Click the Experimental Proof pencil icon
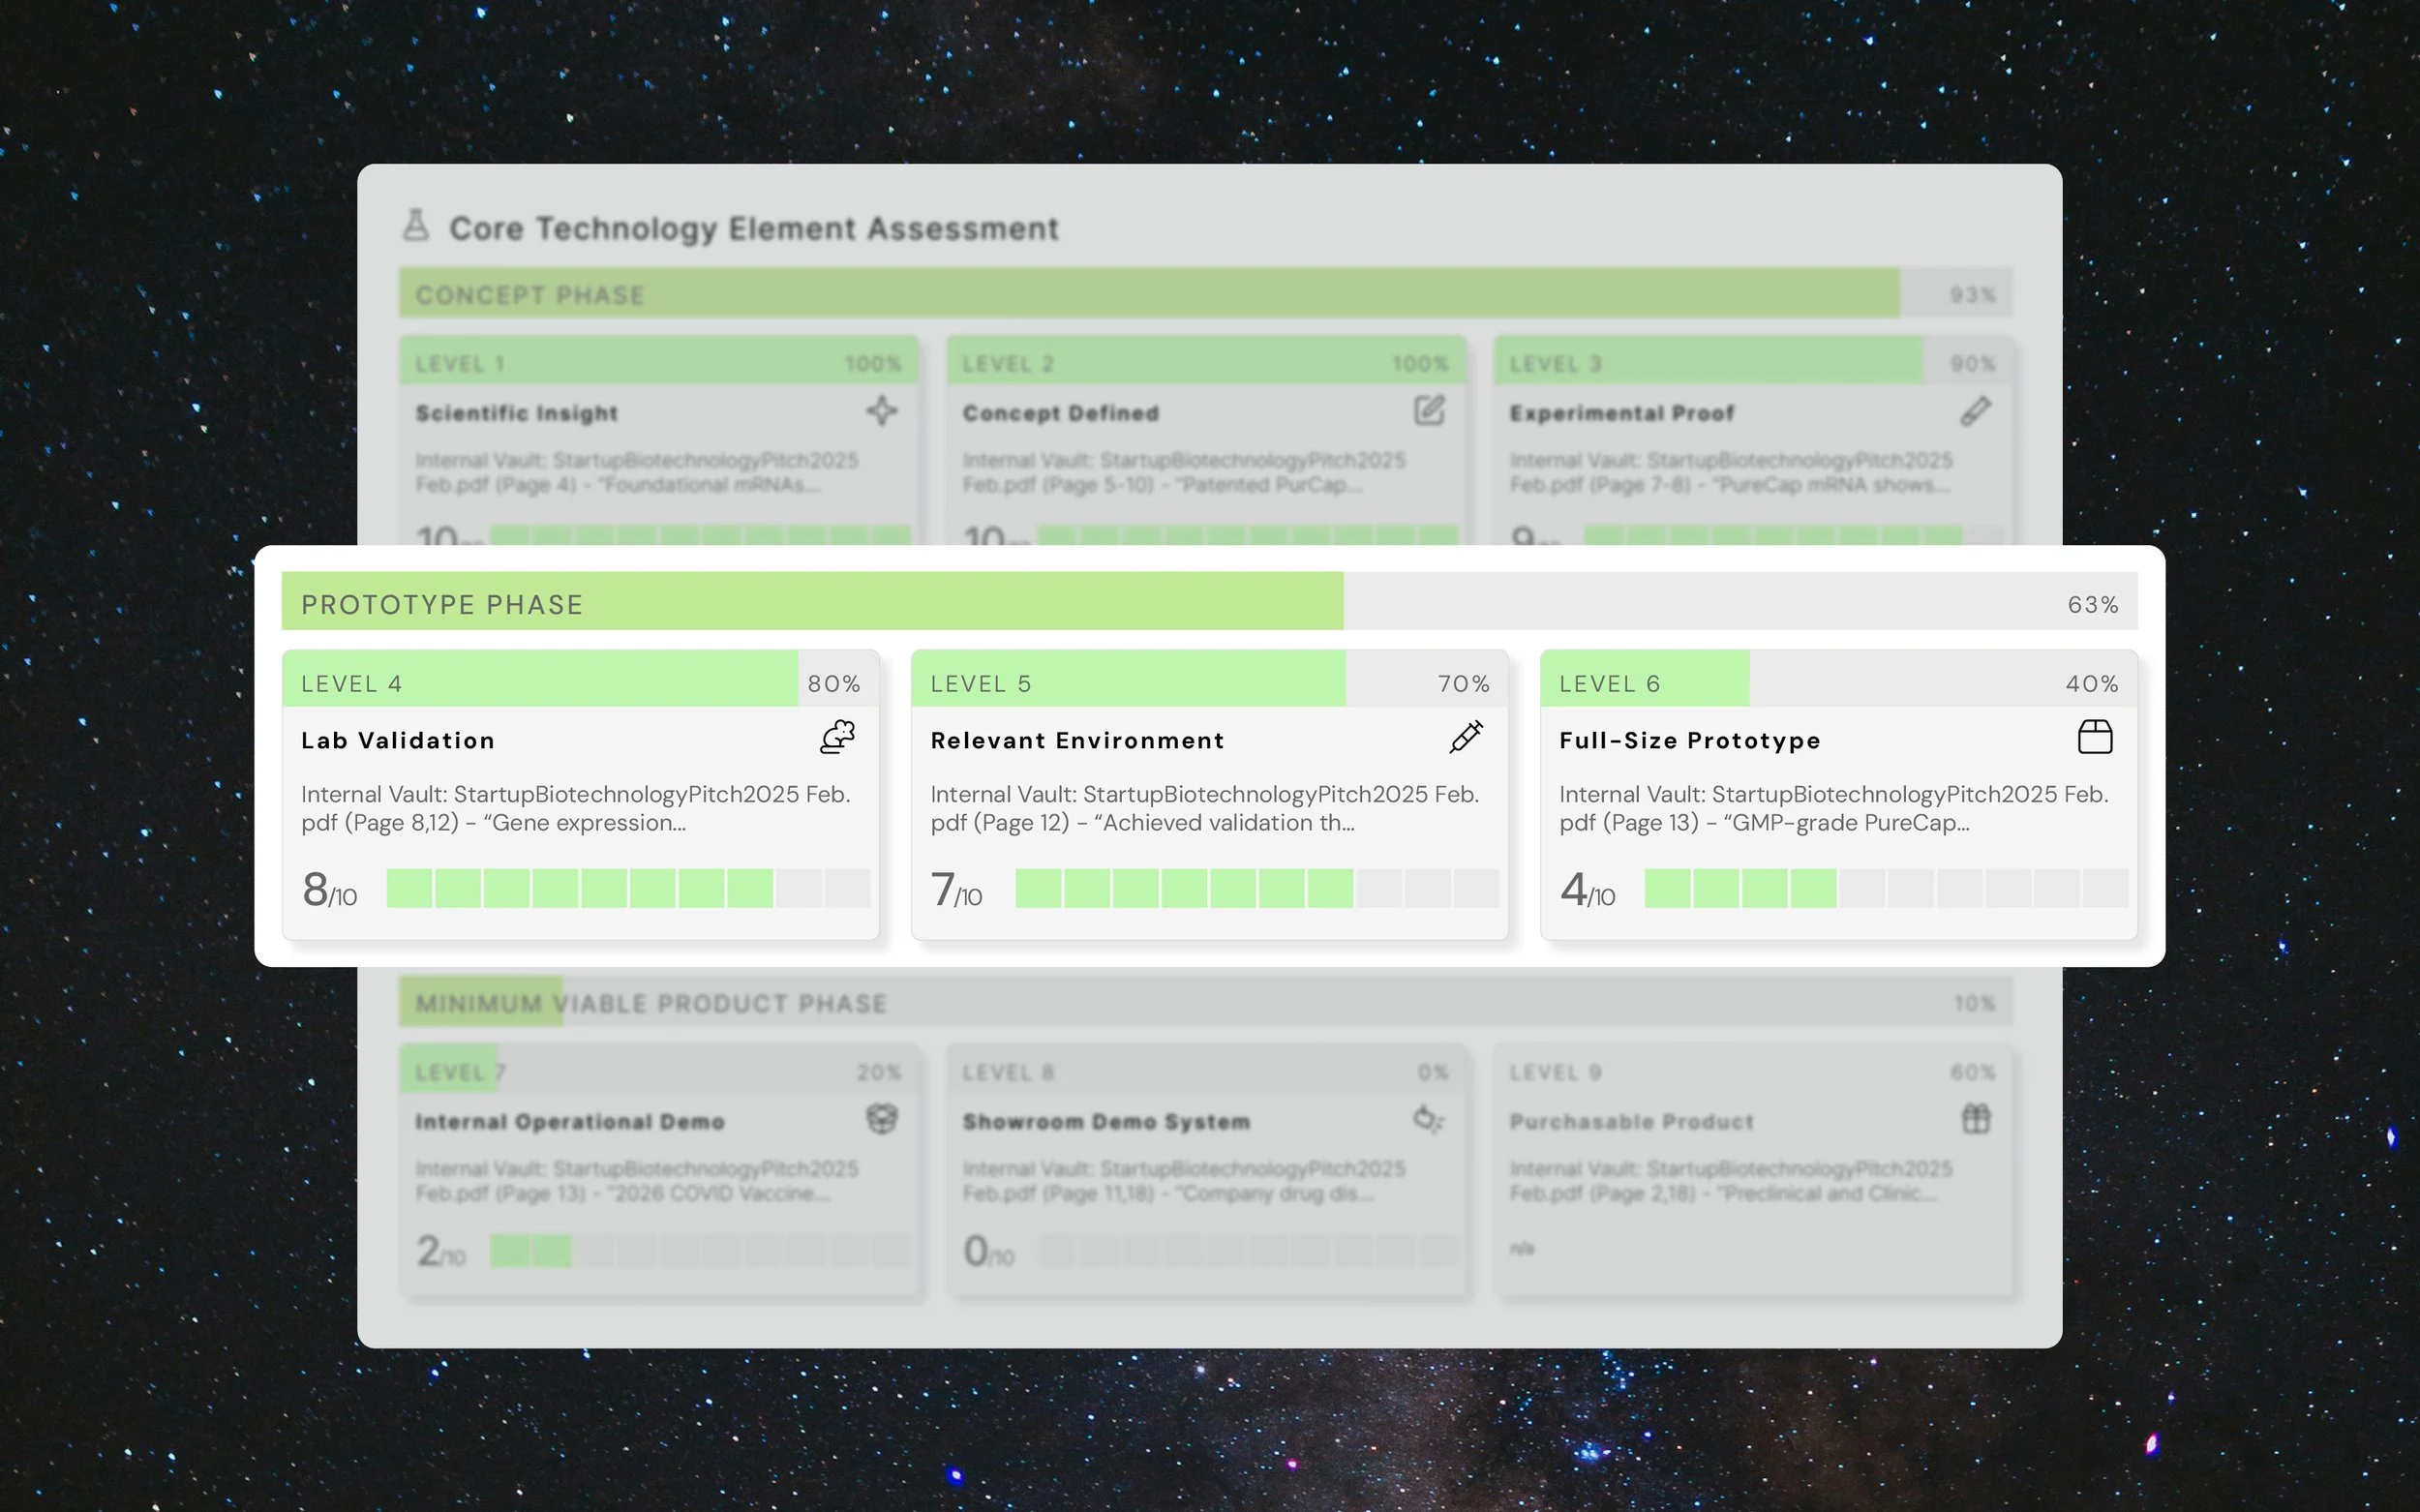2420x1512 pixels. point(1976,410)
